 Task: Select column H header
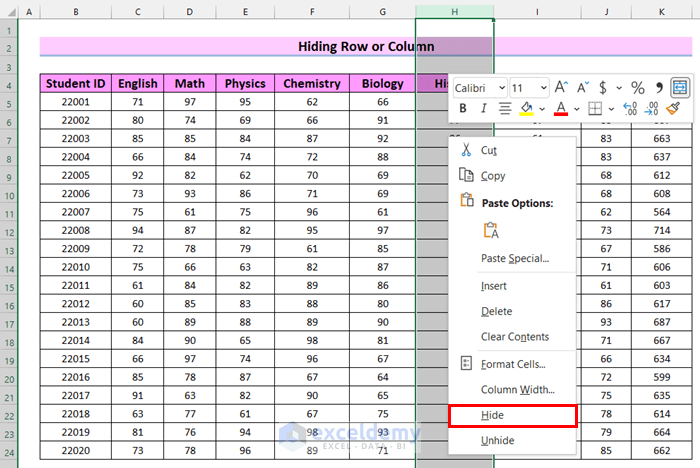pos(454,12)
